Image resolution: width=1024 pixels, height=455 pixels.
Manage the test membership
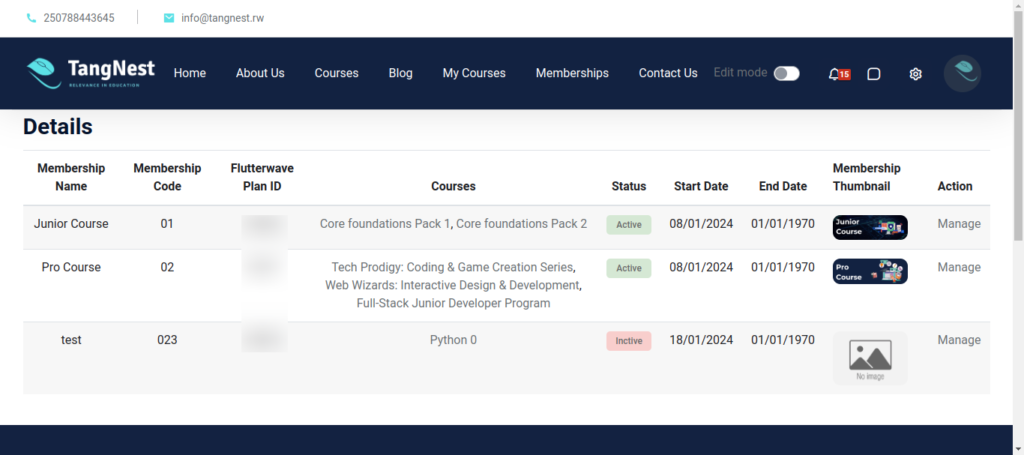pos(958,340)
